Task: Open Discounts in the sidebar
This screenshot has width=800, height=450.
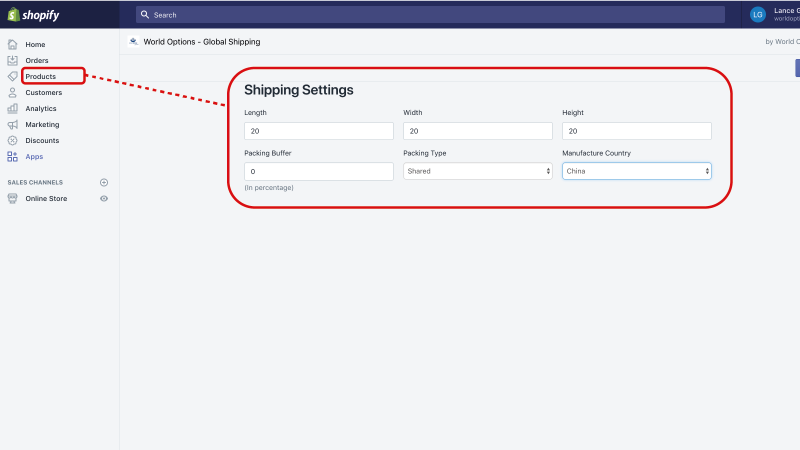Action: [42, 140]
